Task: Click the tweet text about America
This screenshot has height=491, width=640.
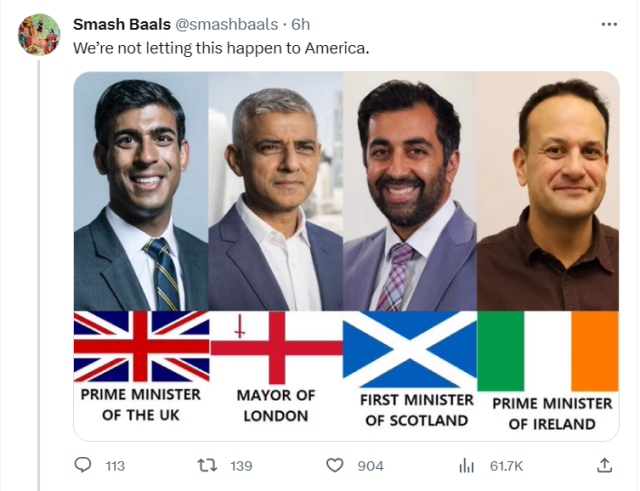Action: pyautogui.click(x=221, y=47)
